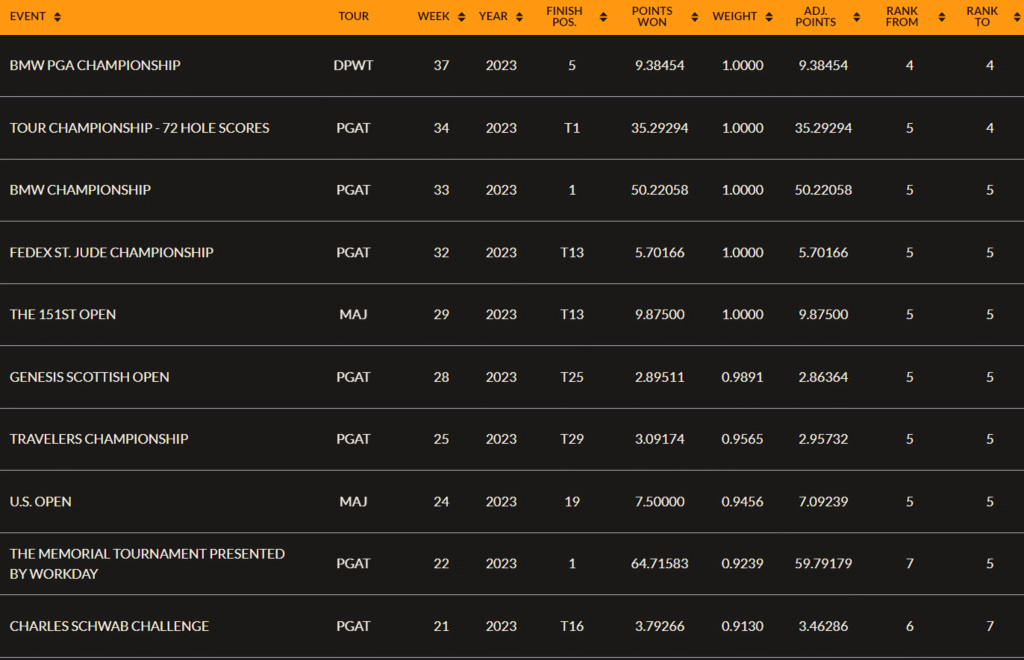Click points won value 2.89511

[x=660, y=377]
